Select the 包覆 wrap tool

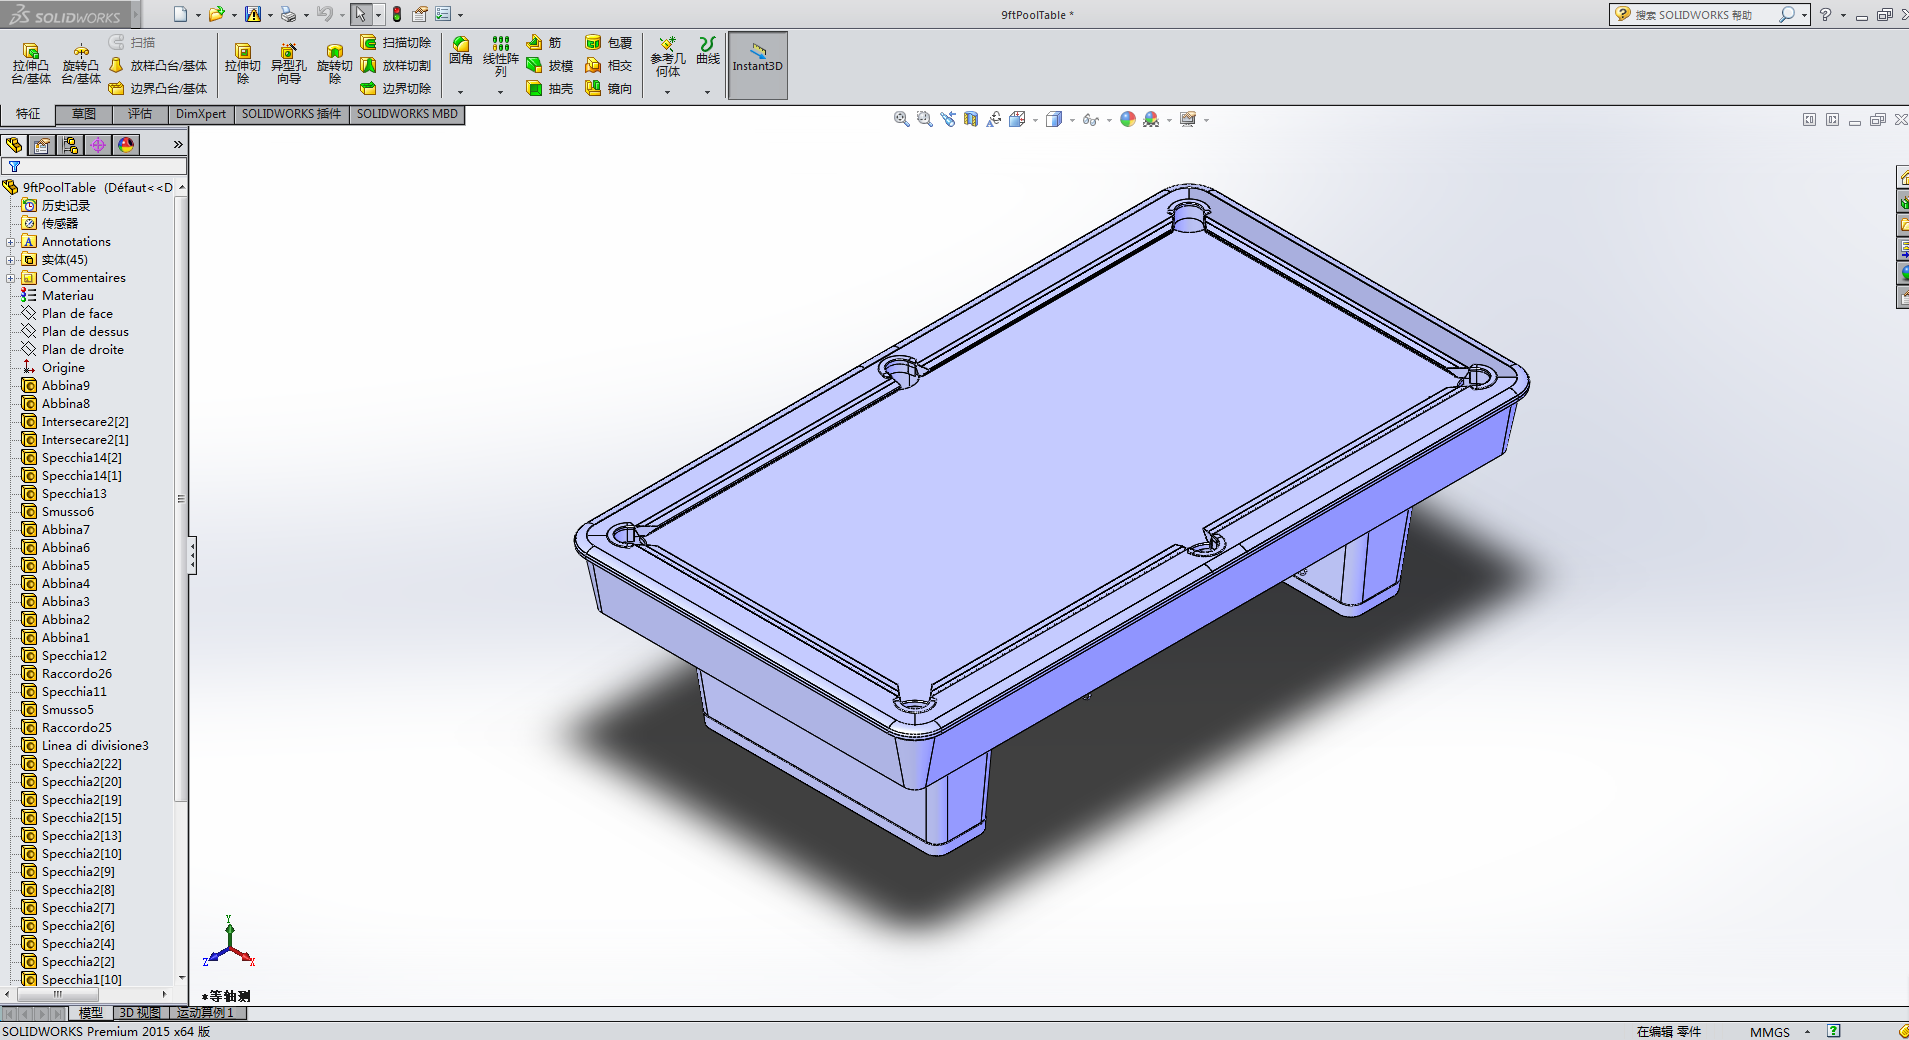tap(609, 43)
